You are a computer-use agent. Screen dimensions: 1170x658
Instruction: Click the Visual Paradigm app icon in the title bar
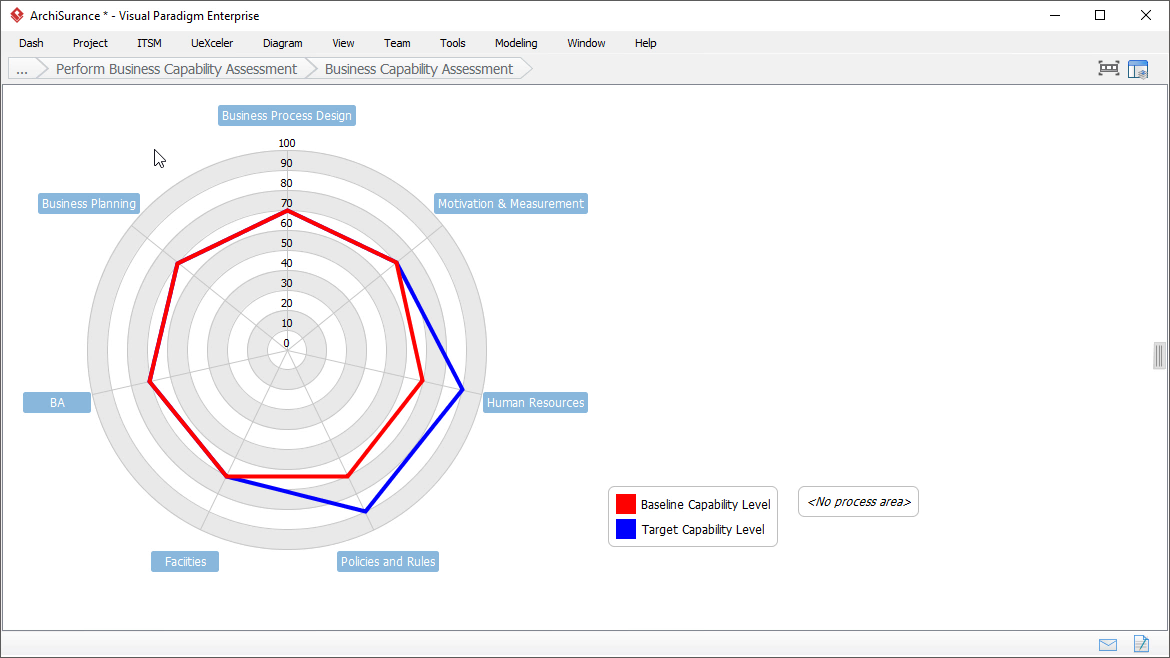coord(16,15)
